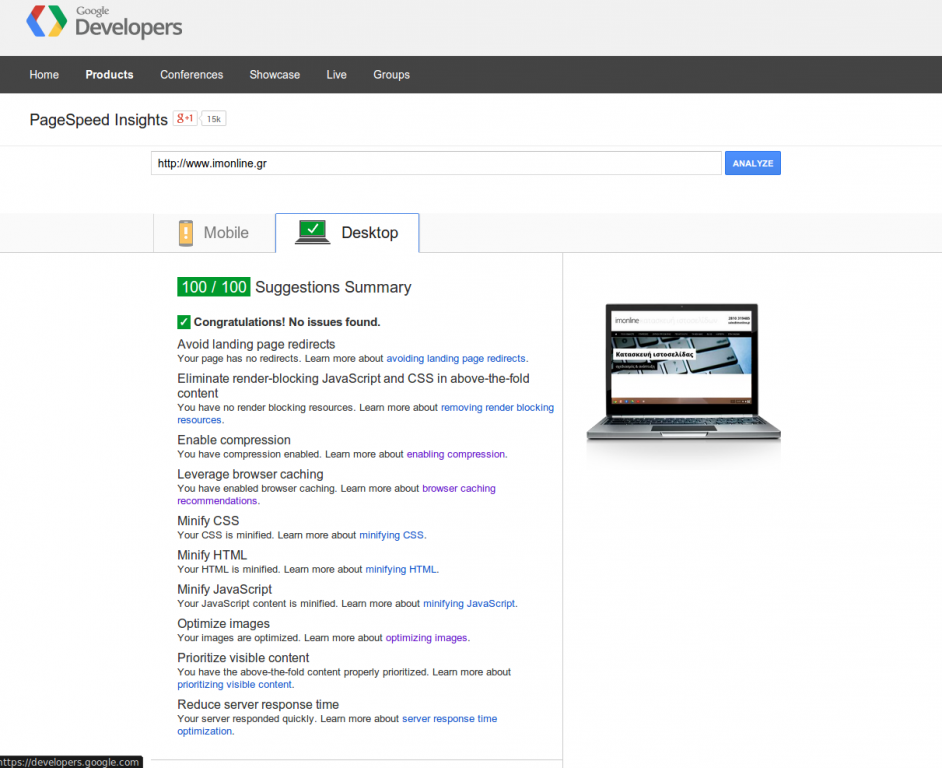Click the URL input field
Screen dimensions: 942x768
436,163
